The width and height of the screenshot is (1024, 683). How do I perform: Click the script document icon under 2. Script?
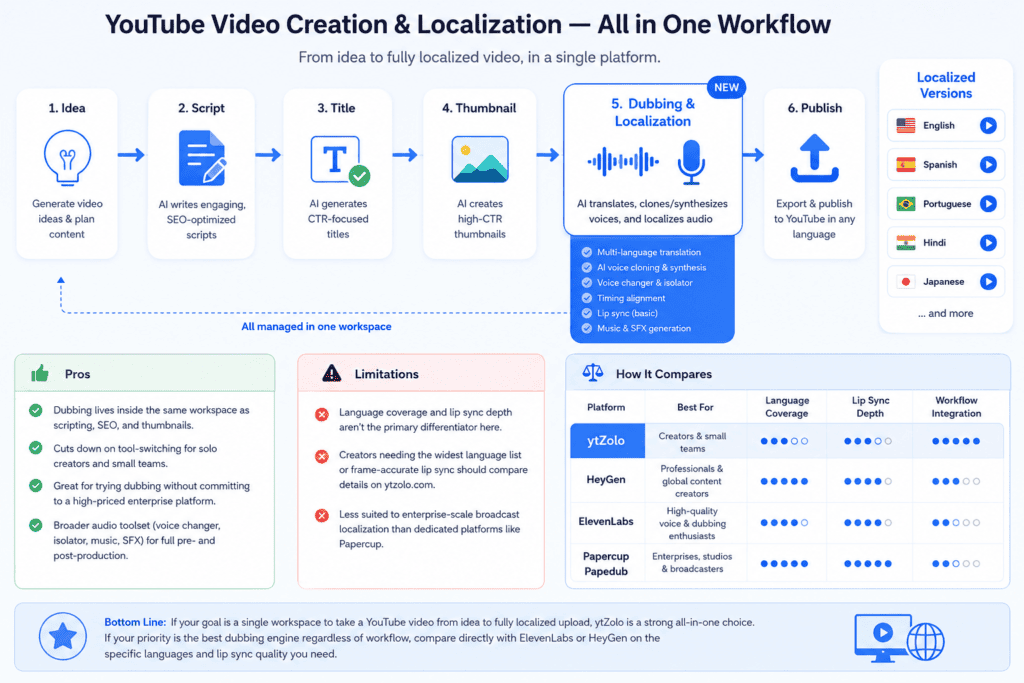202,158
